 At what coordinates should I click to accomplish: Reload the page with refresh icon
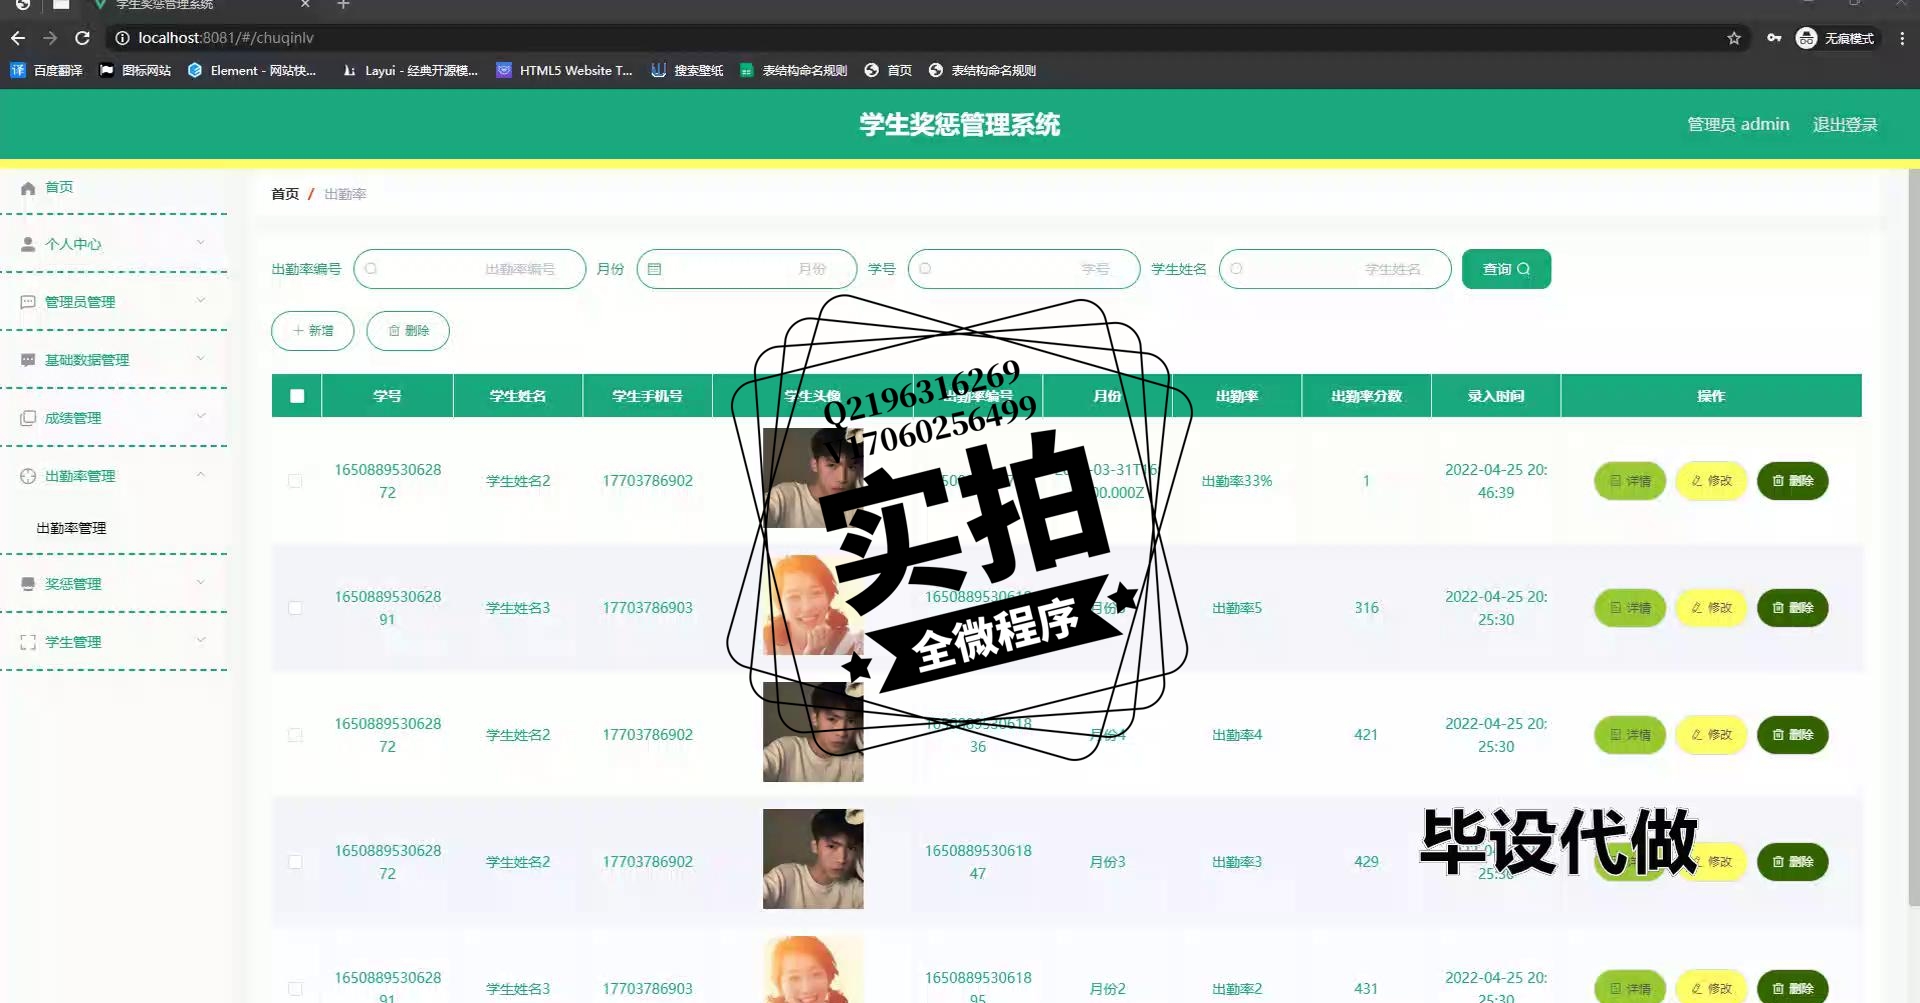[x=83, y=38]
